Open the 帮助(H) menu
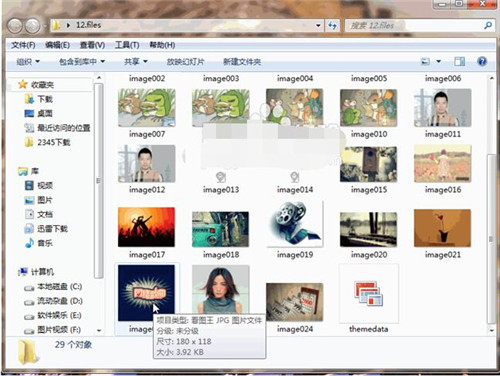500x376 pixels. click(162, 45)
